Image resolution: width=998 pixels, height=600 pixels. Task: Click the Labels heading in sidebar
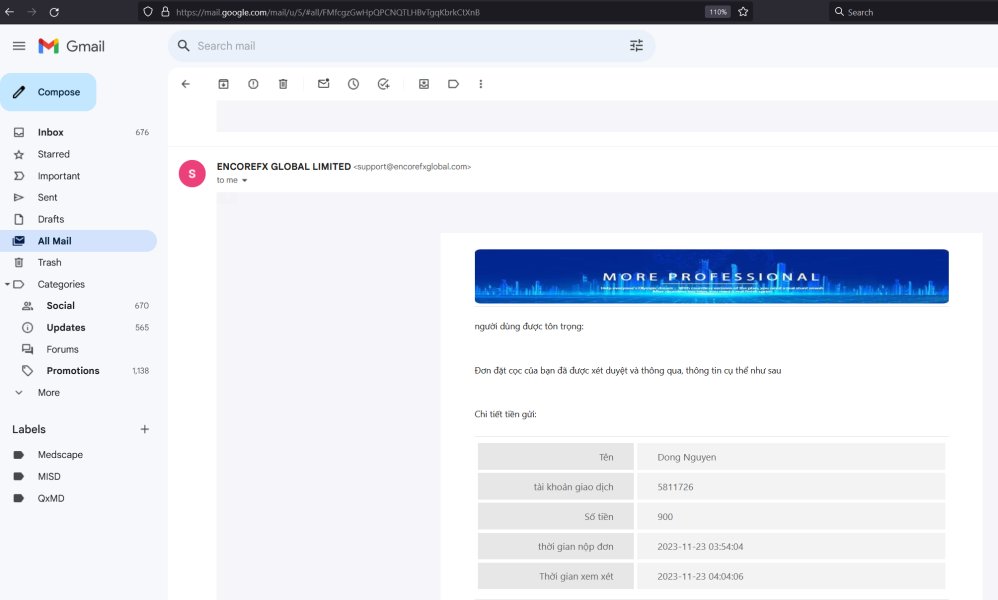point(29,429)
